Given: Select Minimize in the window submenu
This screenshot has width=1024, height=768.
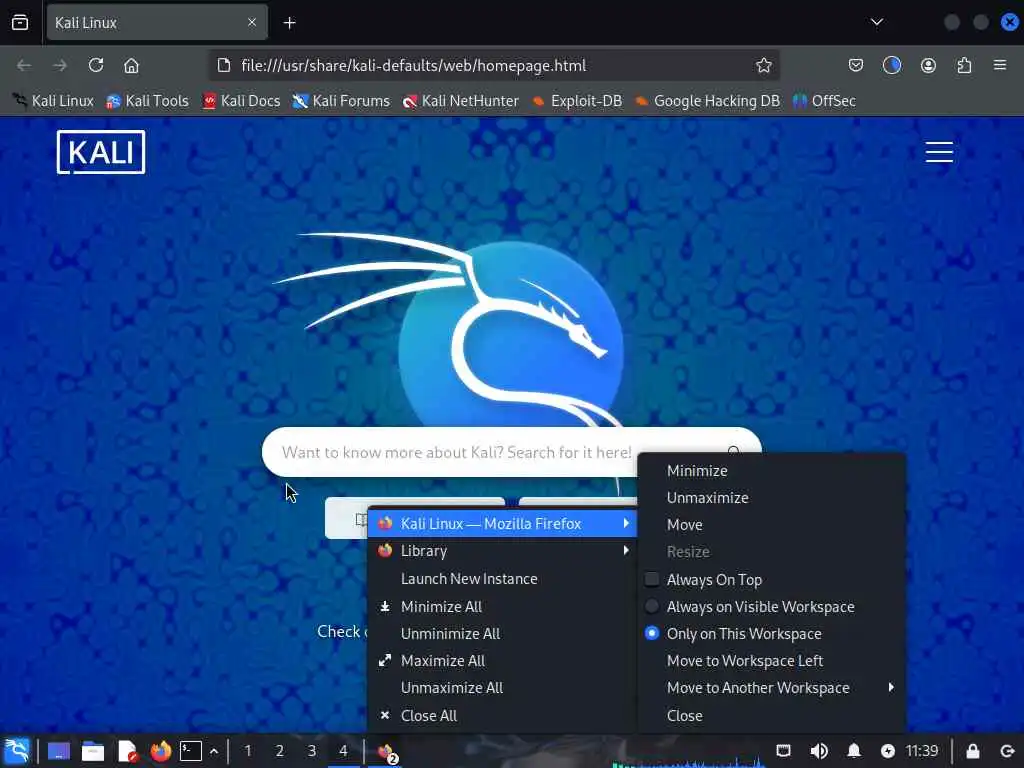Looking at the screenshot, I should tap(772, 471).
